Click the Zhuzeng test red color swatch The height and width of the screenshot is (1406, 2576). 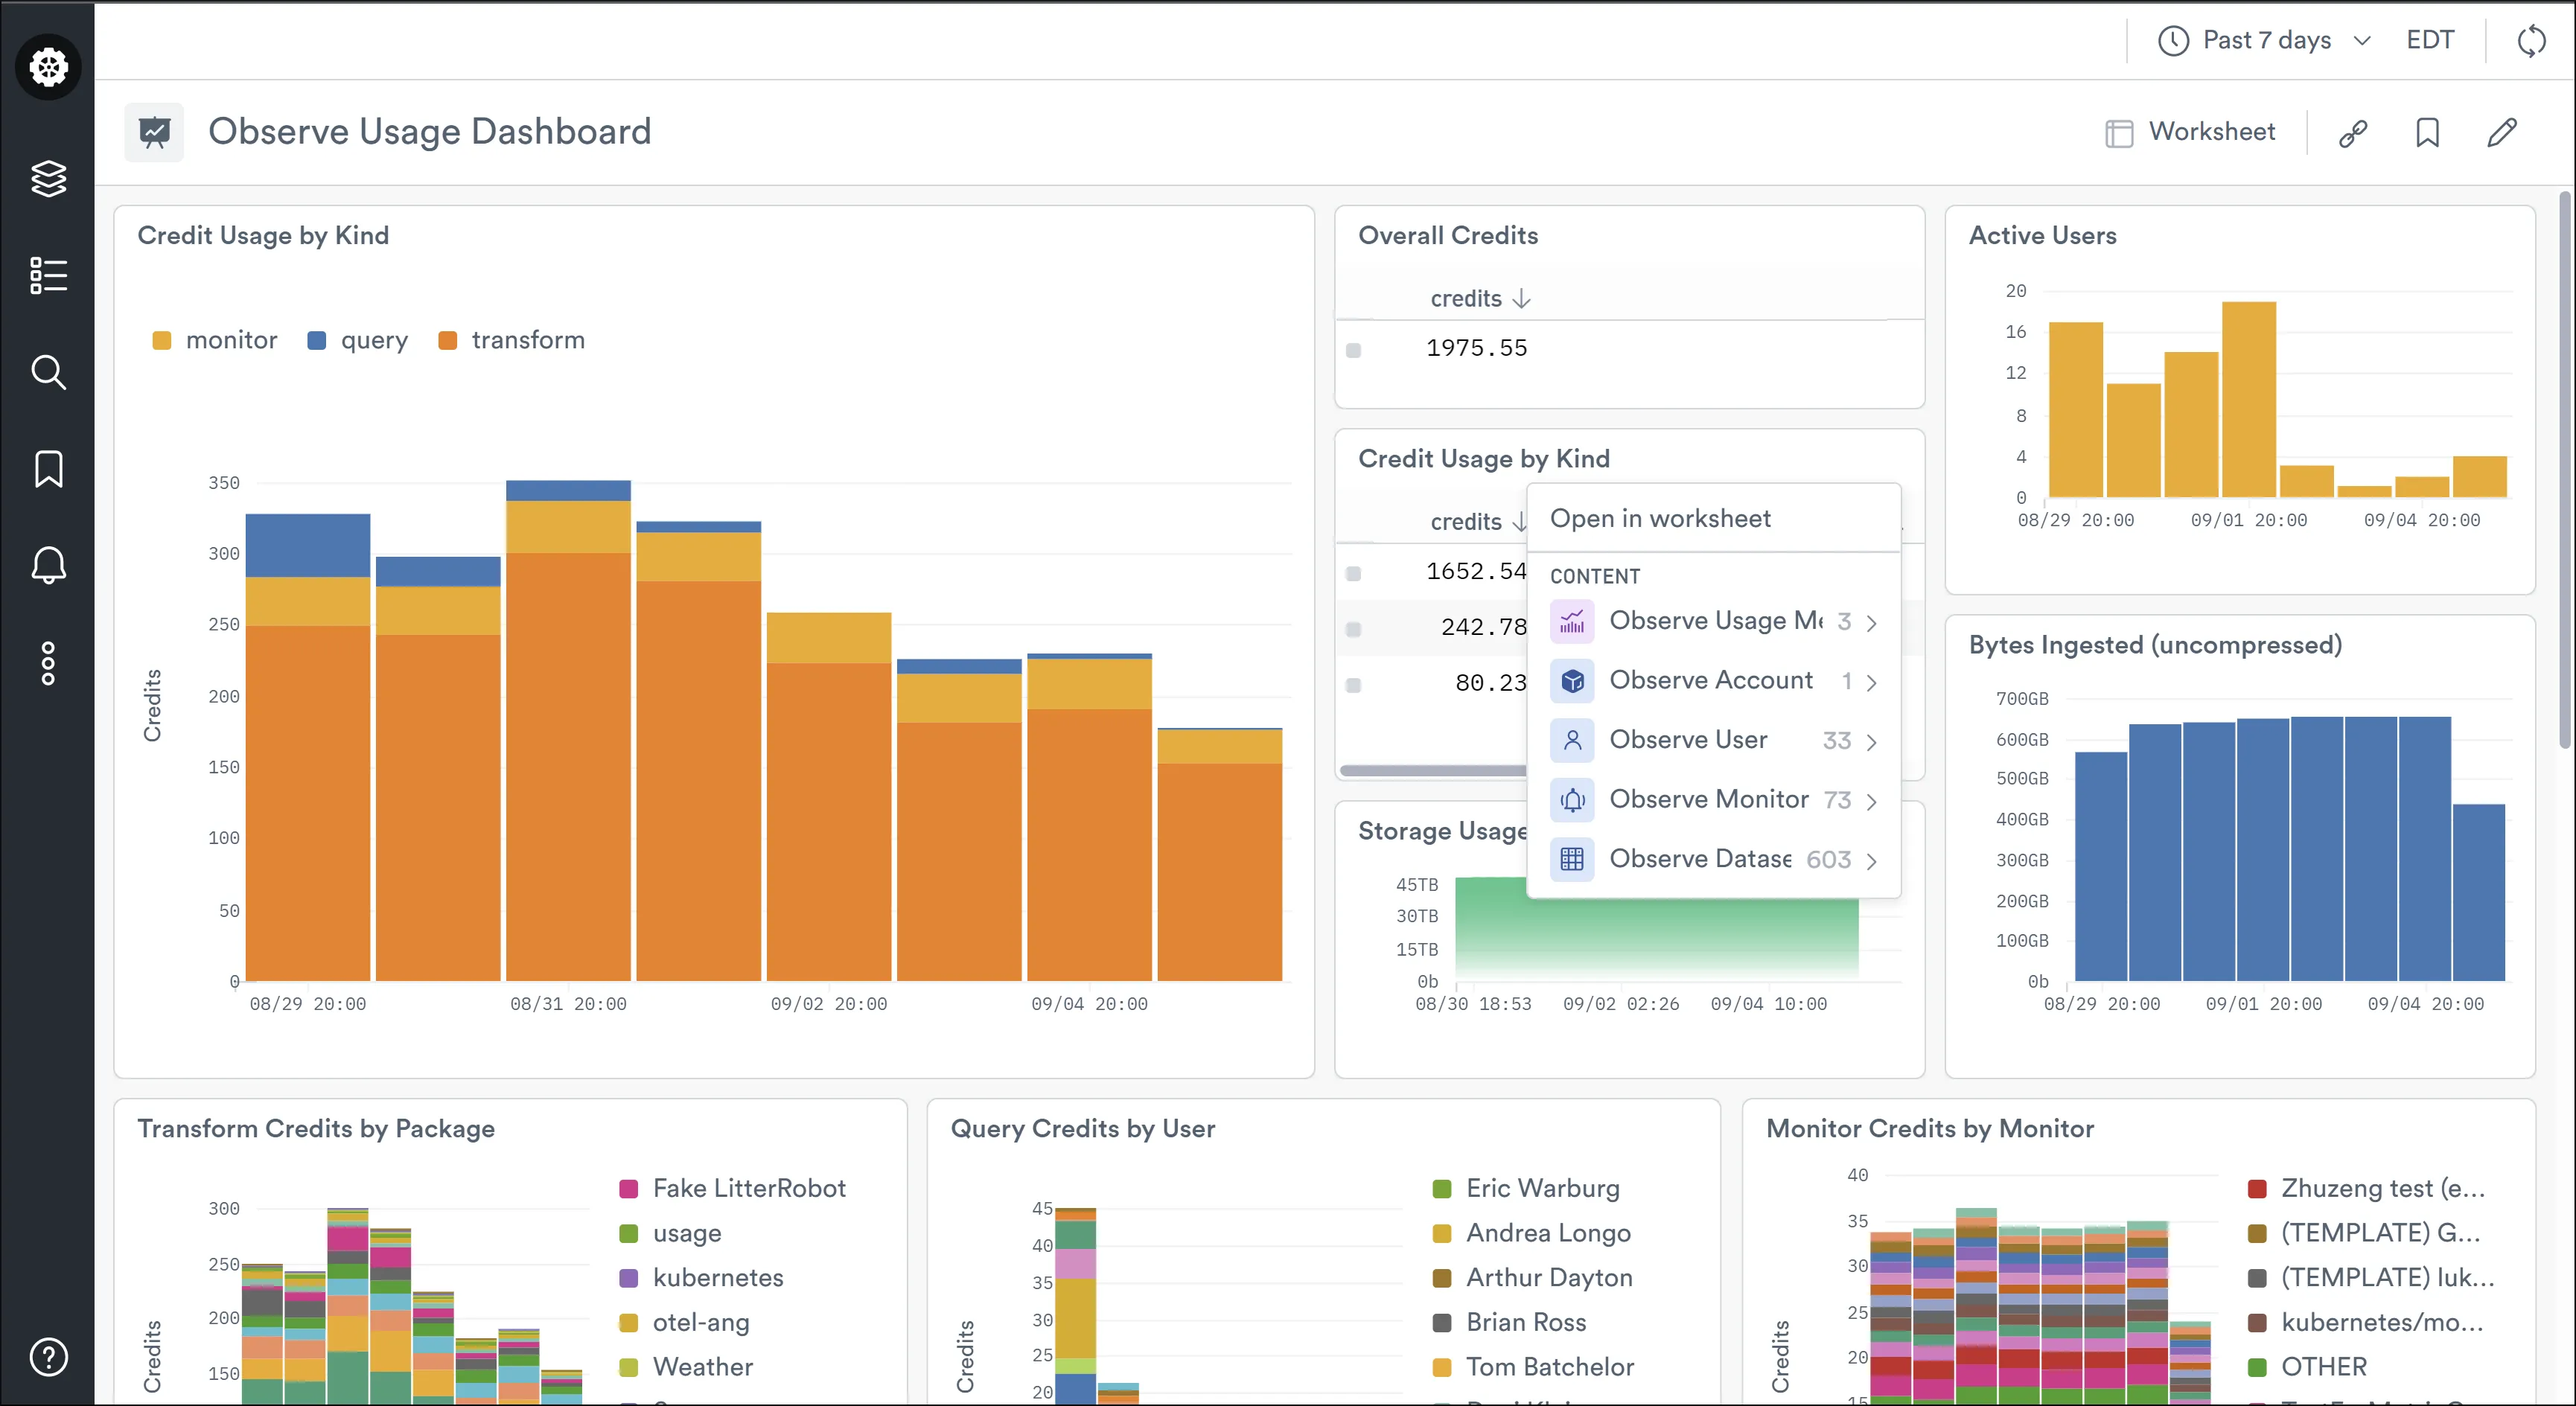2257,1188
